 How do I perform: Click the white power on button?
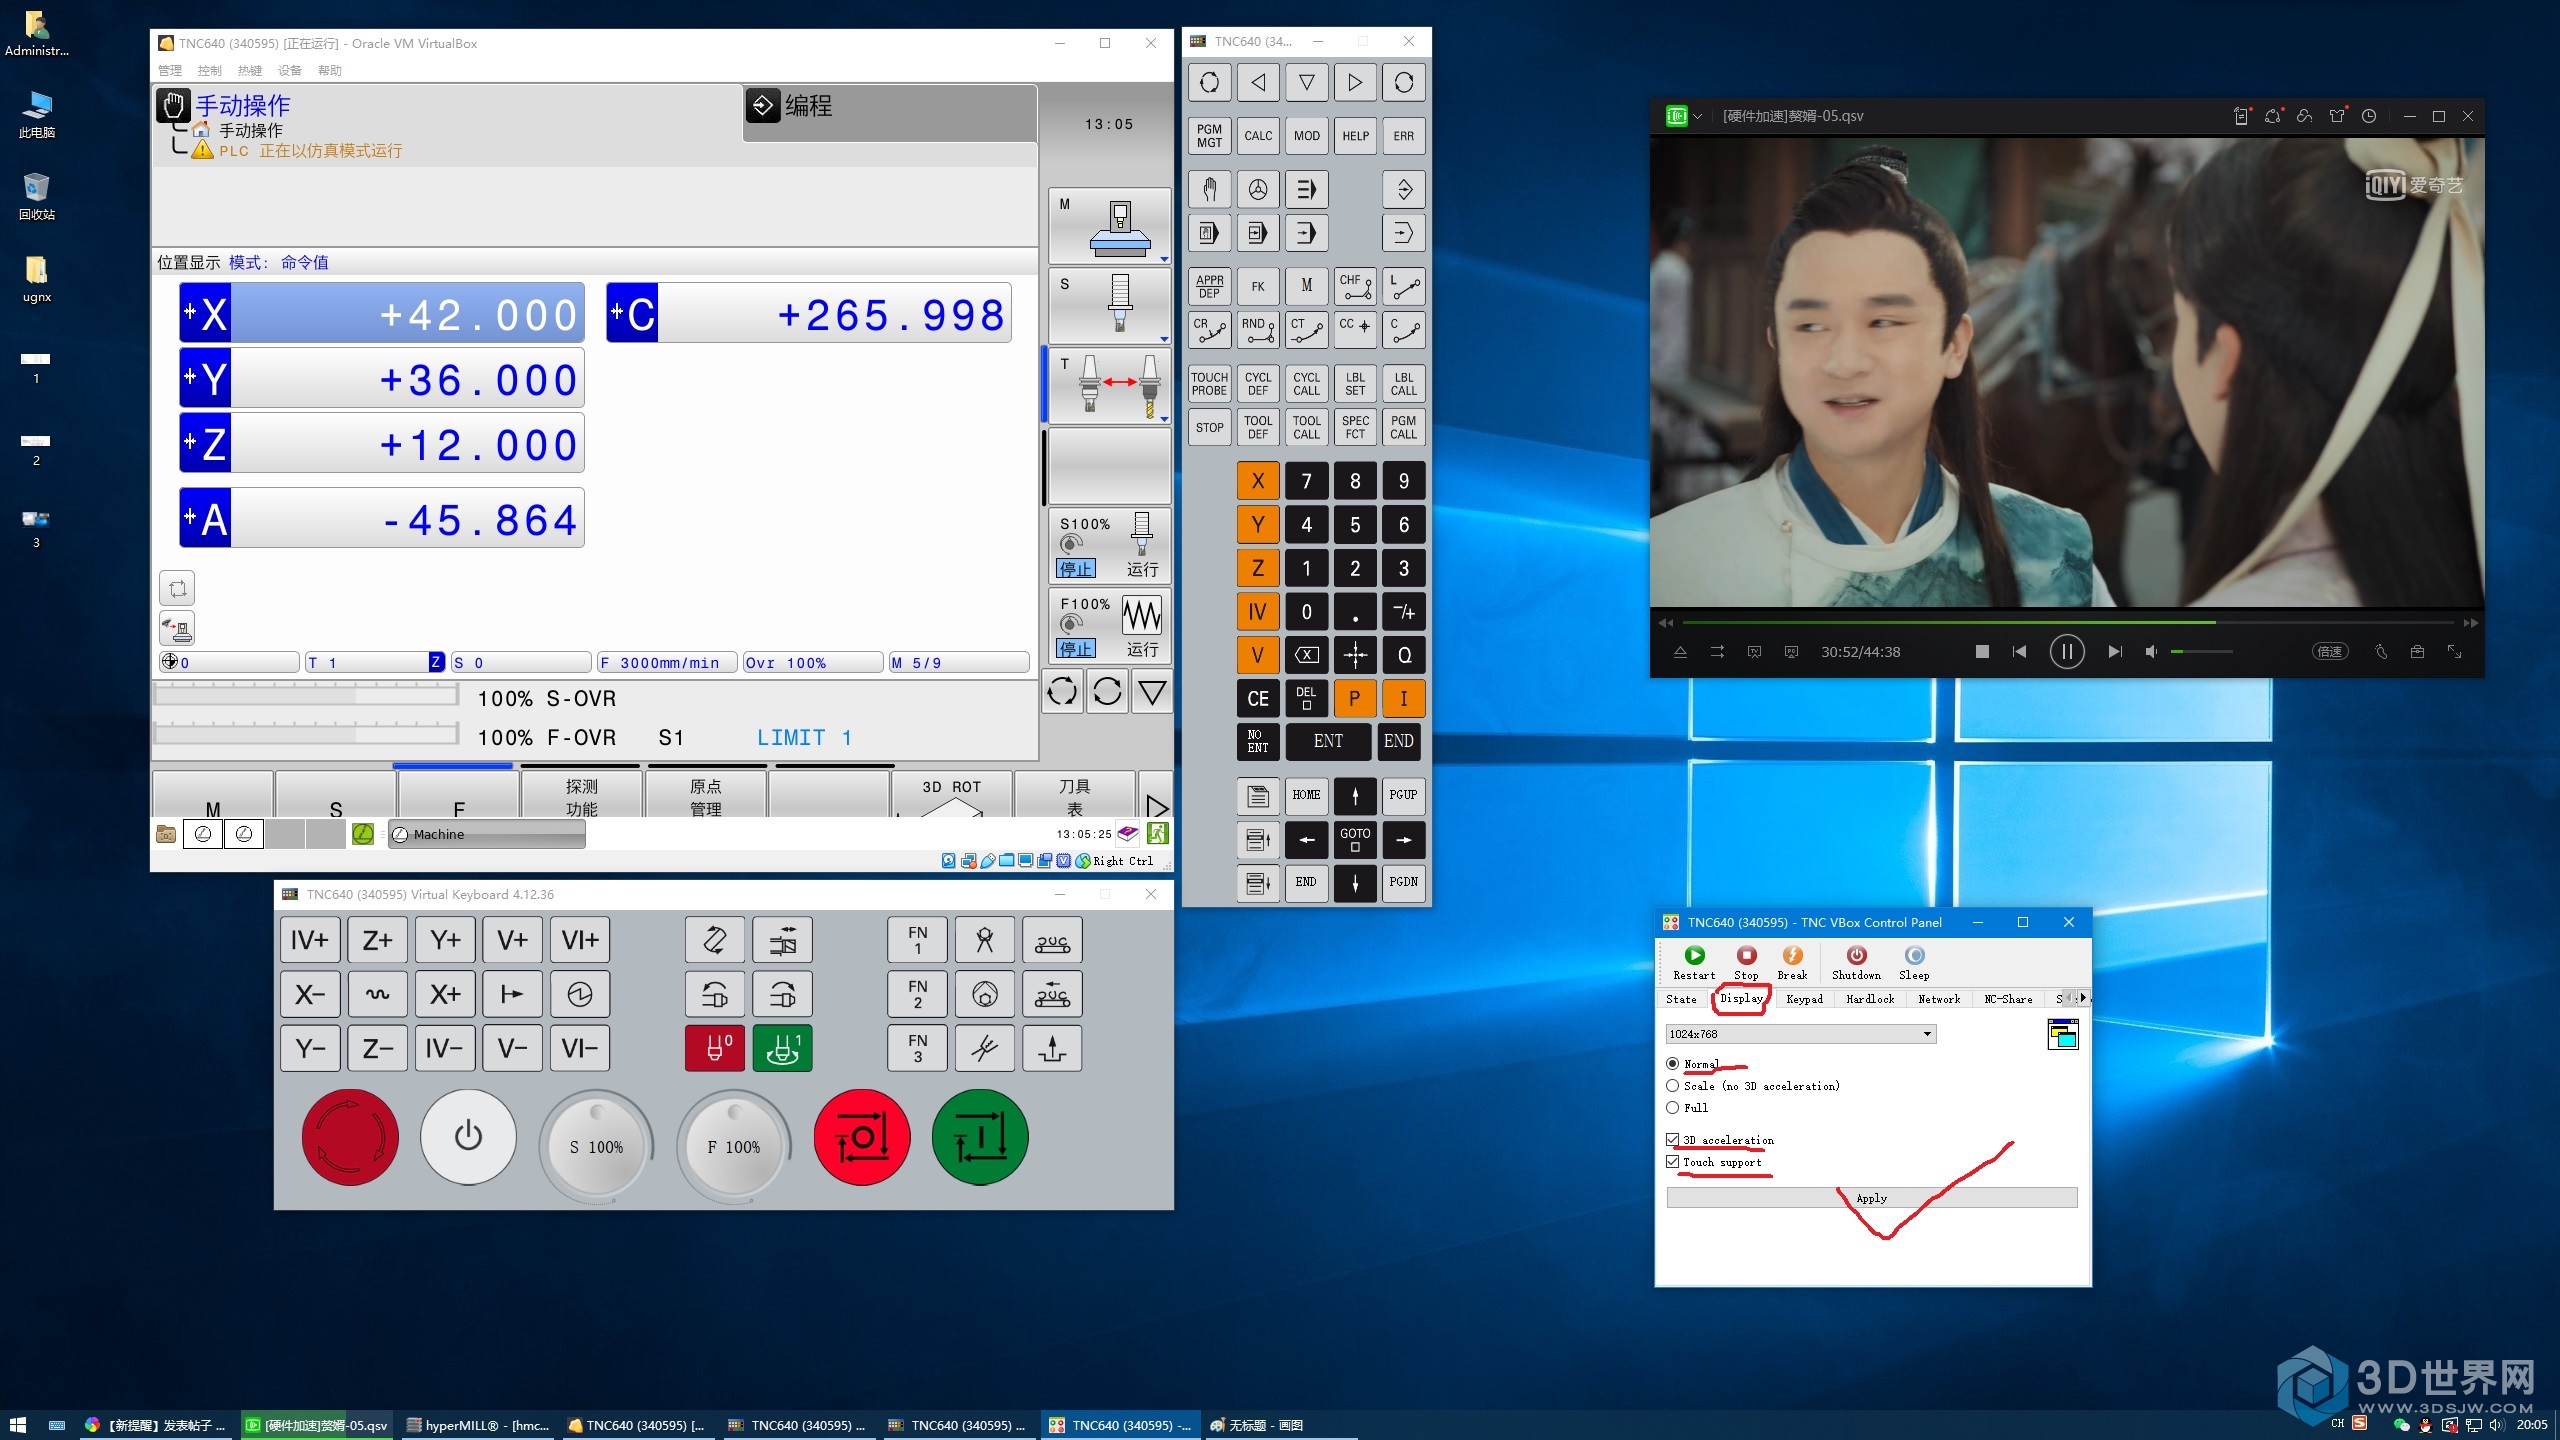click(468, 1137)
